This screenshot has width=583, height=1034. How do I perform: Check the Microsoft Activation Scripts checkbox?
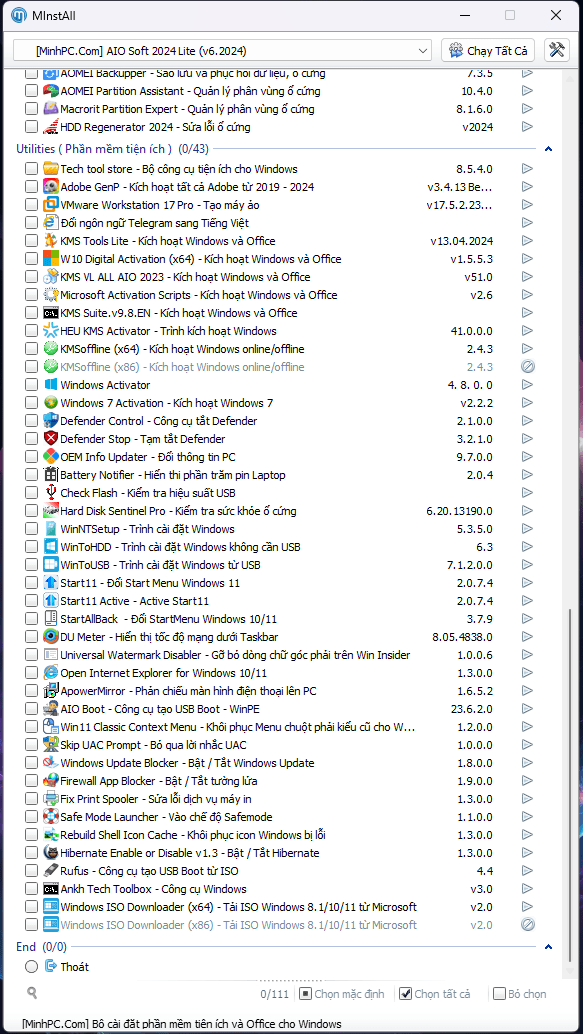coord(31,295)
